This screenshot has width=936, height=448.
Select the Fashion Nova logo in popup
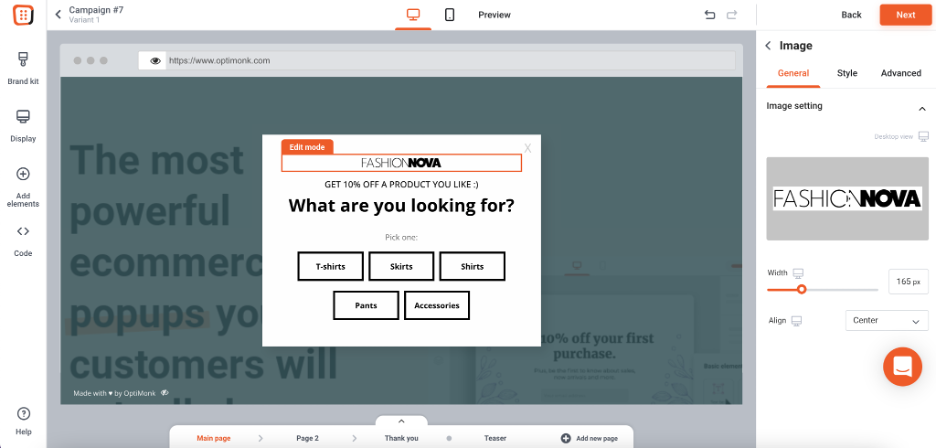click(401, 162)
